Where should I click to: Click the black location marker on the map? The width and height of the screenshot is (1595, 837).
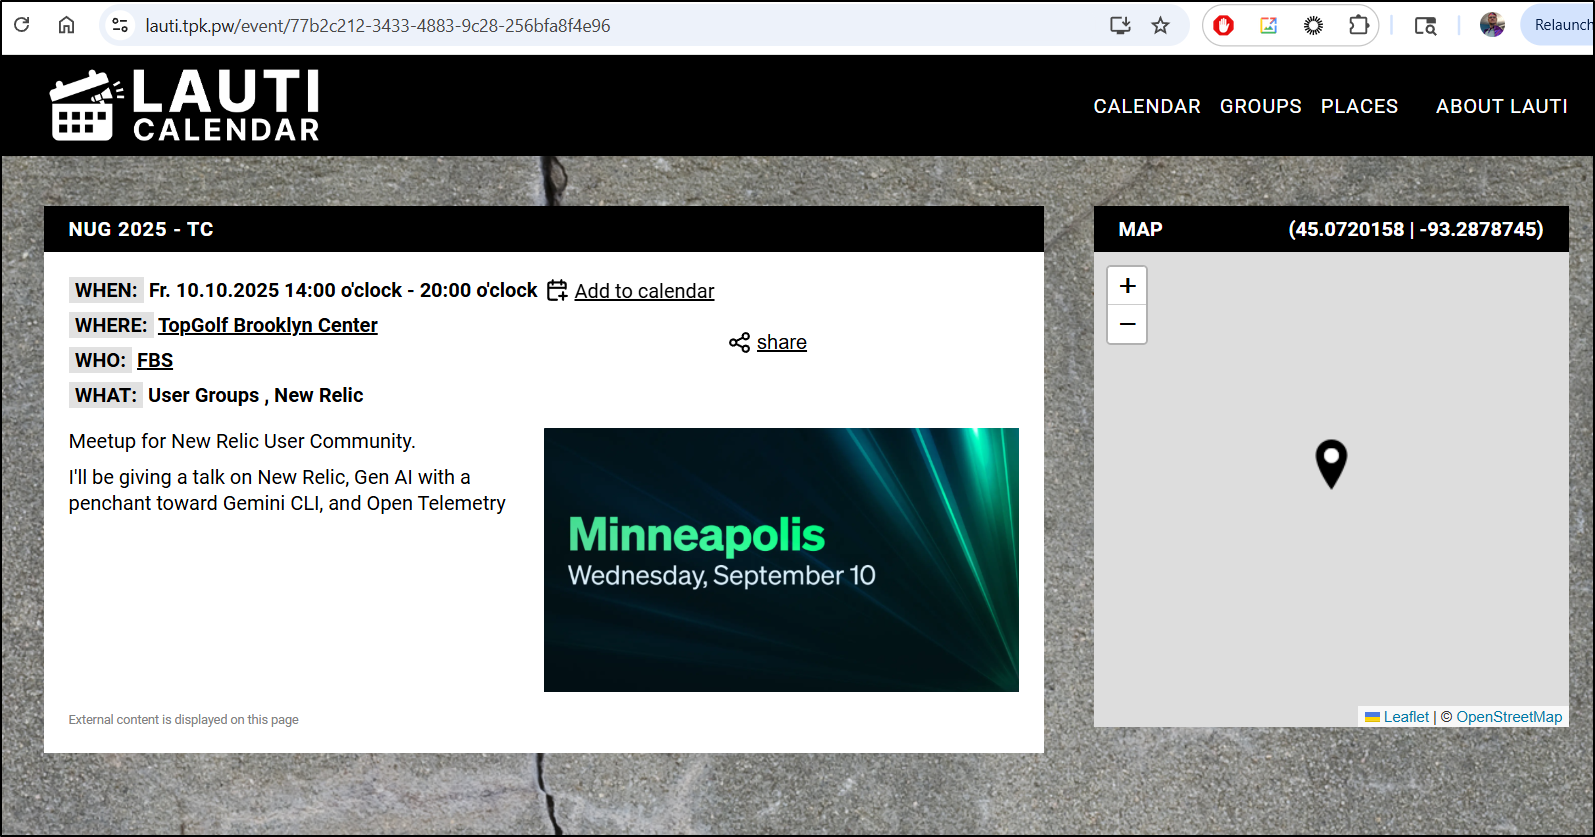[x=1331, y=463]
